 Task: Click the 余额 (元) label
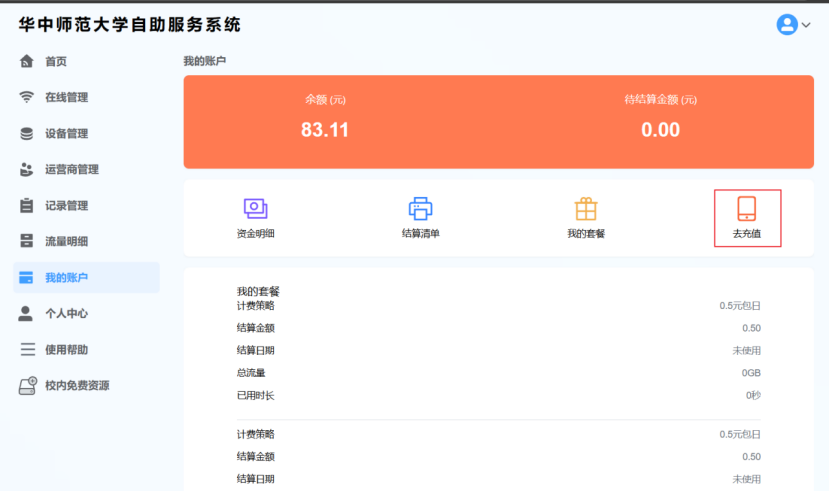(326, 100)
